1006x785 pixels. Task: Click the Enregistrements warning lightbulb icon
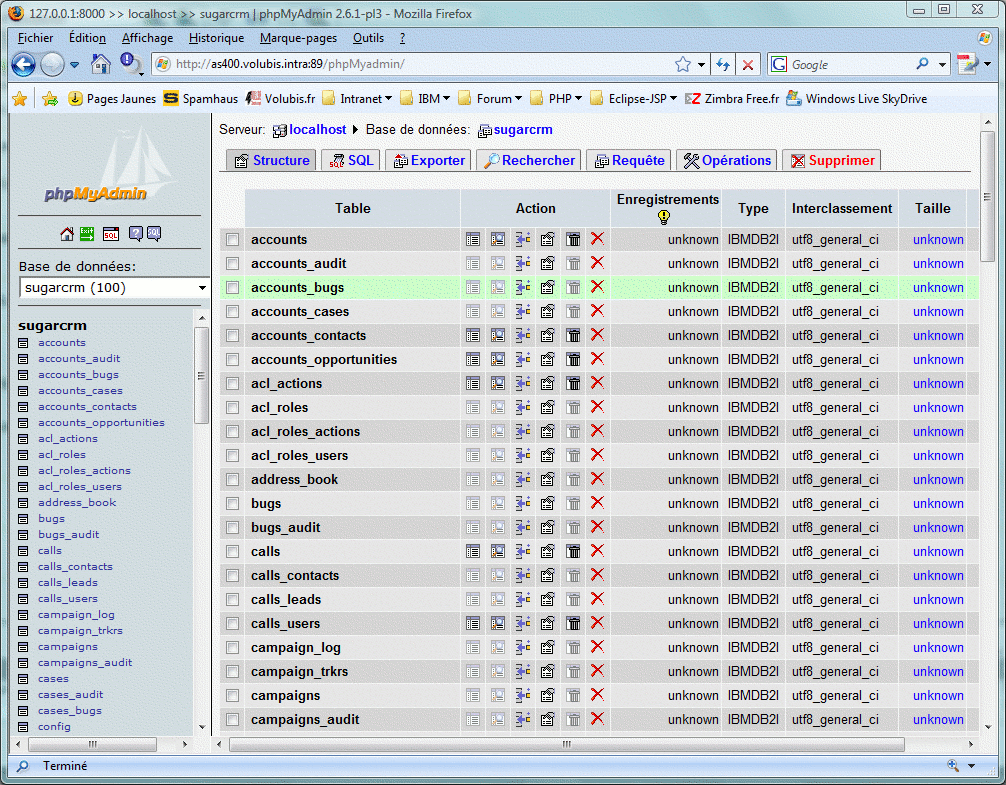point(664,217)
